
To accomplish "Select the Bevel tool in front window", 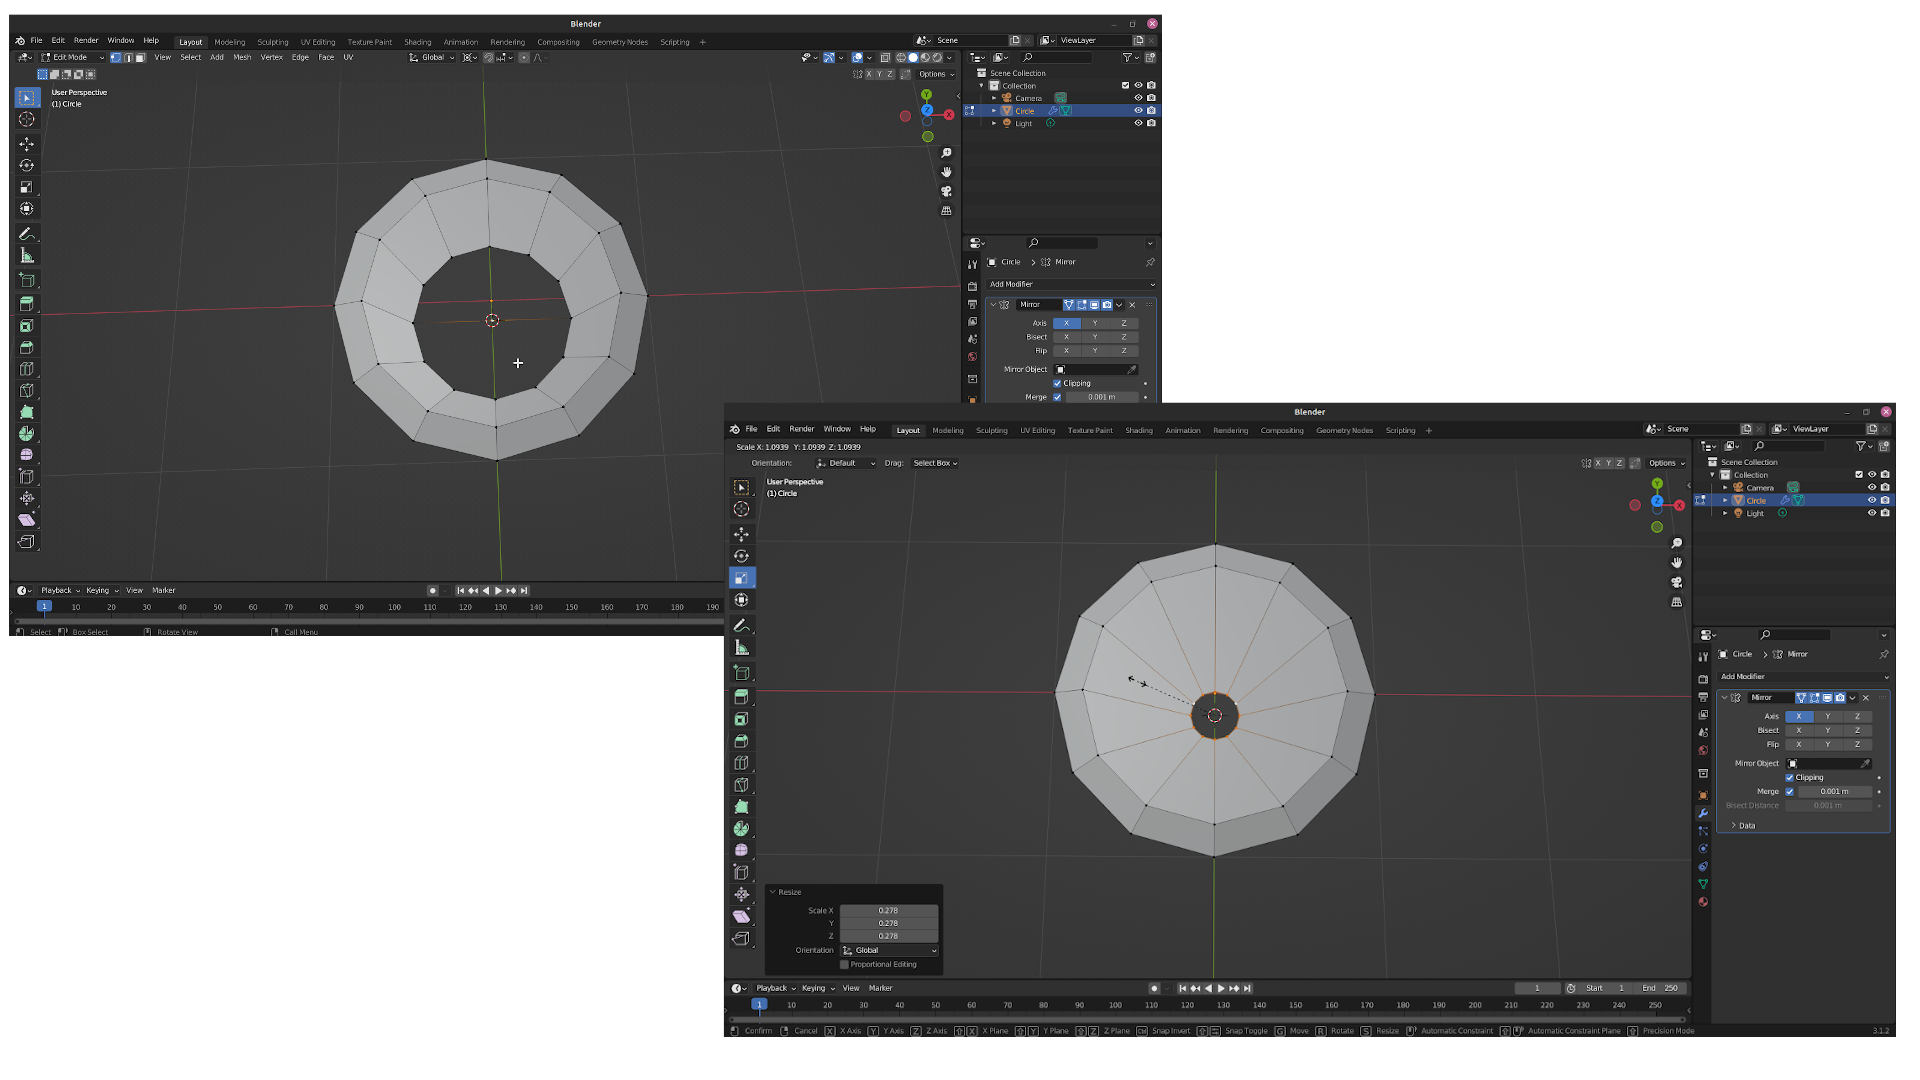I will tap(741, 741).
